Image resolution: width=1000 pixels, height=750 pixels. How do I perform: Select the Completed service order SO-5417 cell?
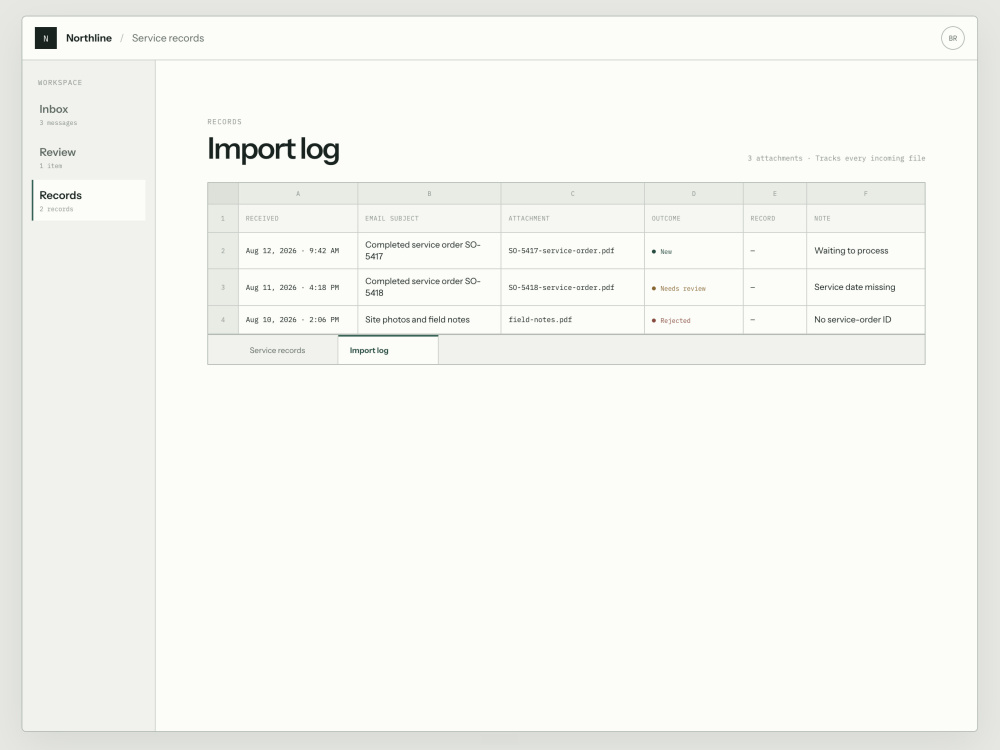coord(429,251)
